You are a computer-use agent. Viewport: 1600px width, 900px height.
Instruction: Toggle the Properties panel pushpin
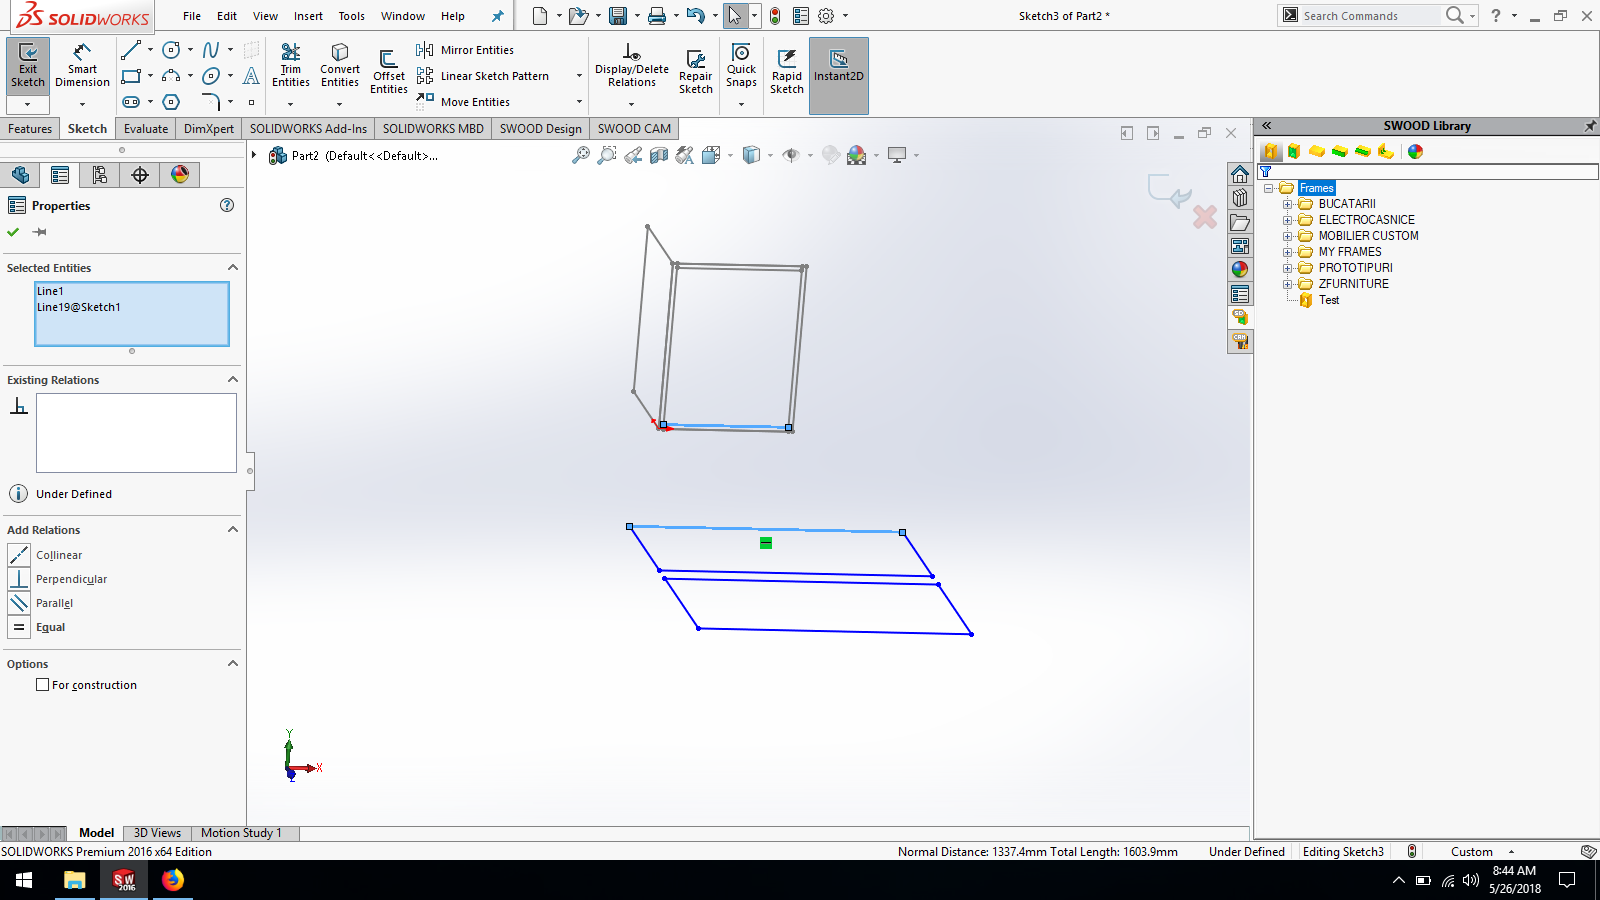(40, 232)
